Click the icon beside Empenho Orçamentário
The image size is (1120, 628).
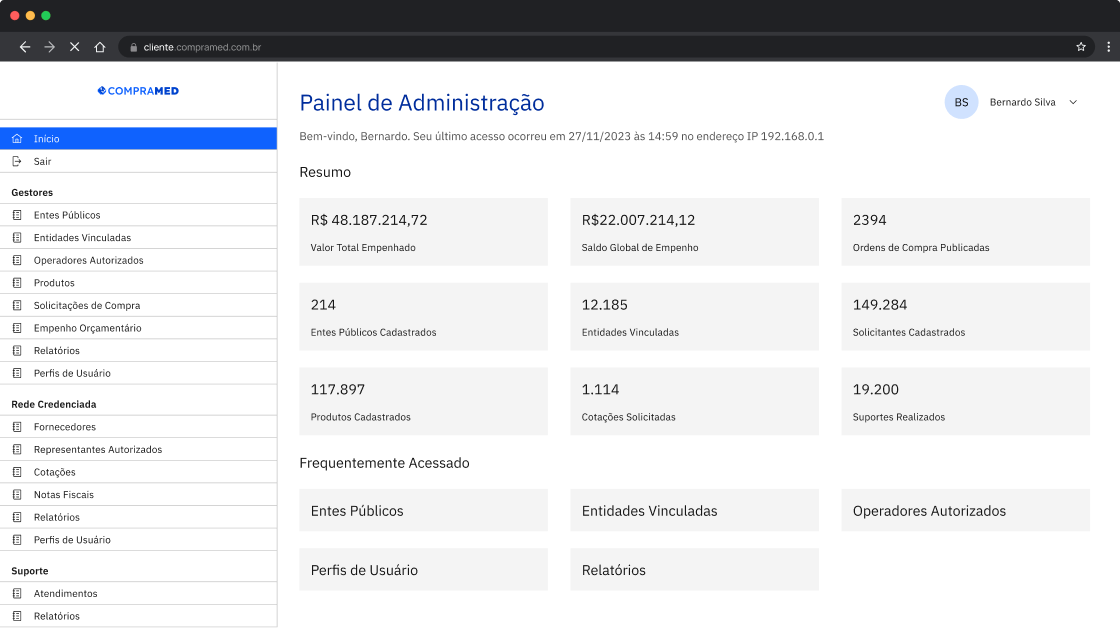pyautogui.click(x=16, y=327)
